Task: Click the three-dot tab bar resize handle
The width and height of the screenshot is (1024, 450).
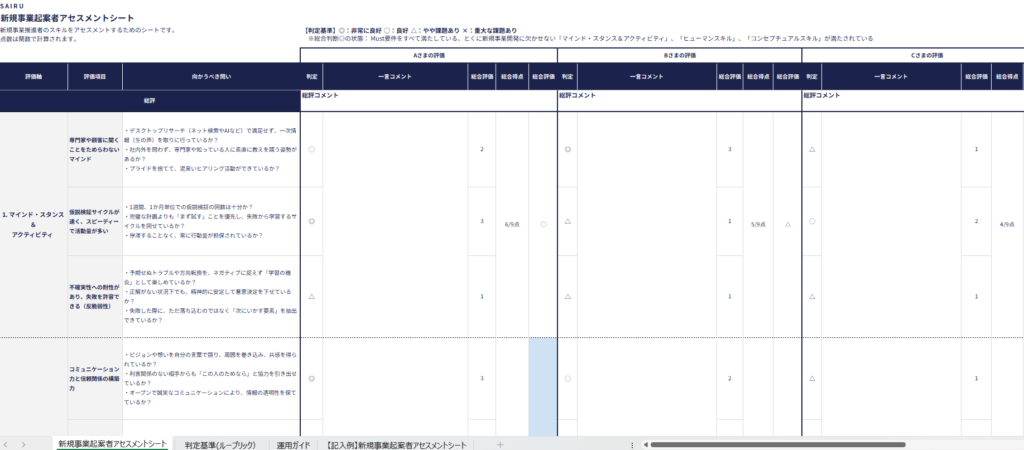Action: point(632,445)
